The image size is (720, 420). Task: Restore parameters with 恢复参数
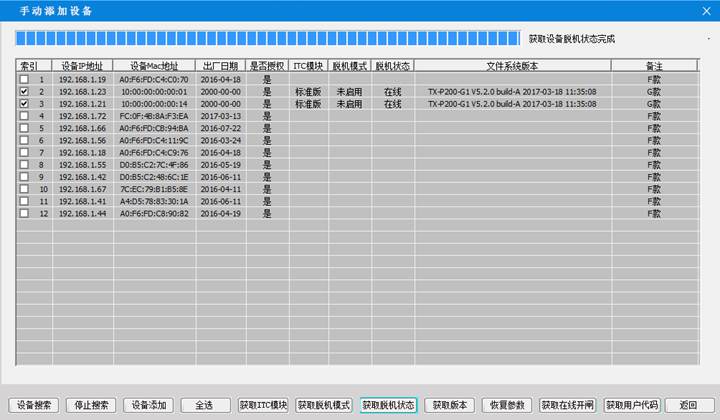coord(506,405)
